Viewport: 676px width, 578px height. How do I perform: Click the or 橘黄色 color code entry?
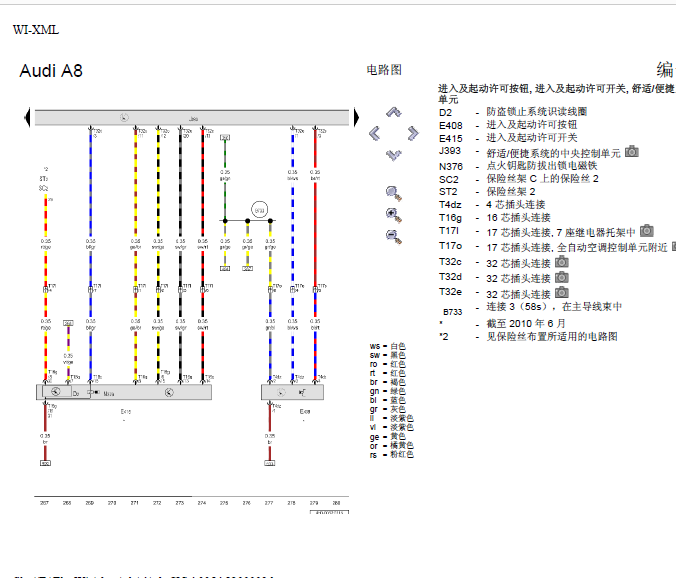391,446
